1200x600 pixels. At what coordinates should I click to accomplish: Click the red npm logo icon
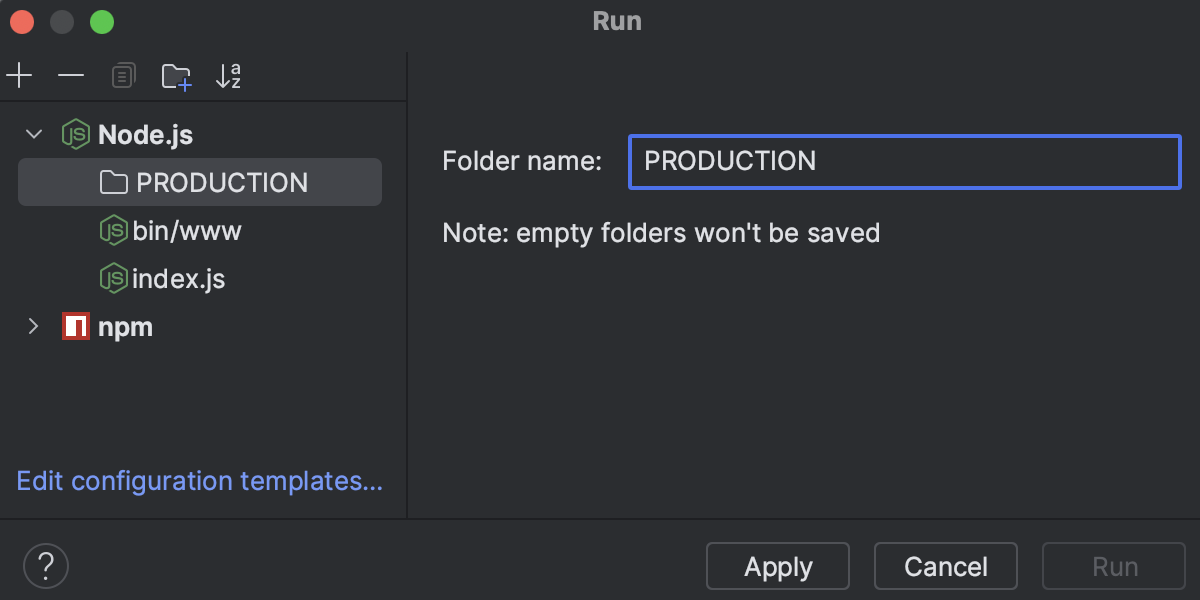pos(76,326)
